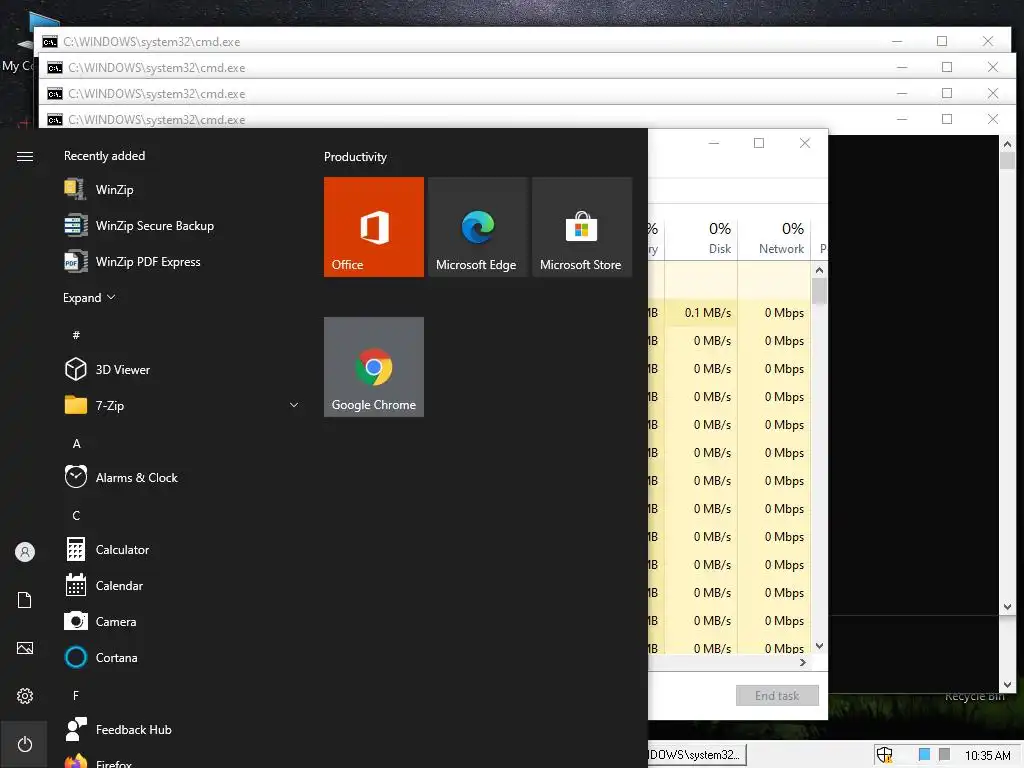Sort by Disk column in Task Manager
Image resolution: width=1024 pixels, height=768 pixels.
point(701,238)
